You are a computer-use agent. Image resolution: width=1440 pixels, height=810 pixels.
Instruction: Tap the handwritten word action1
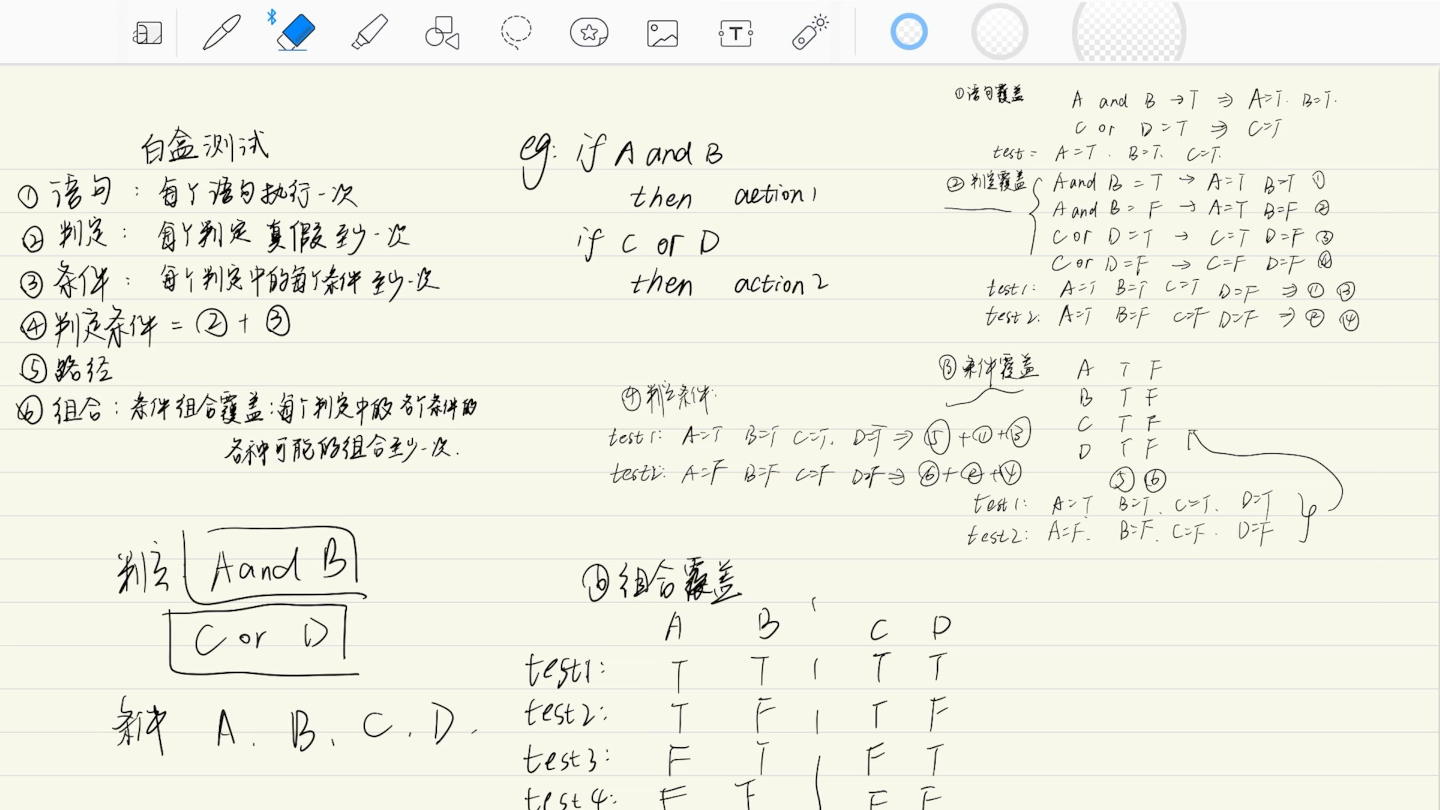(776, 195)
